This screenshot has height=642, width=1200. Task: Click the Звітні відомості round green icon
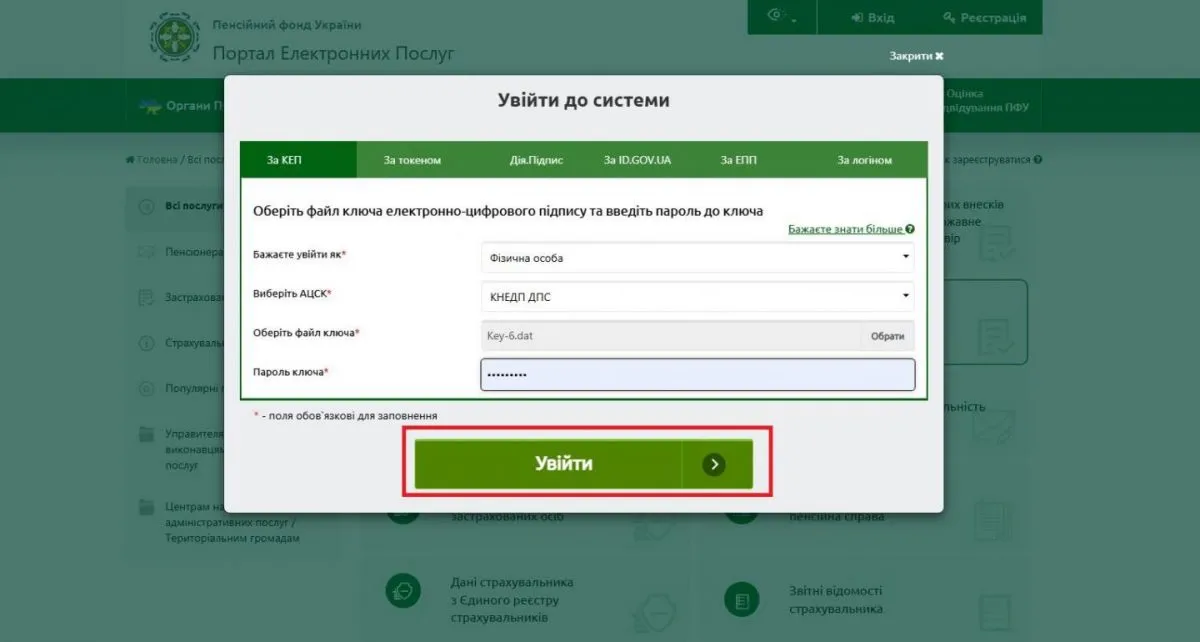click(x=741, y=599)
